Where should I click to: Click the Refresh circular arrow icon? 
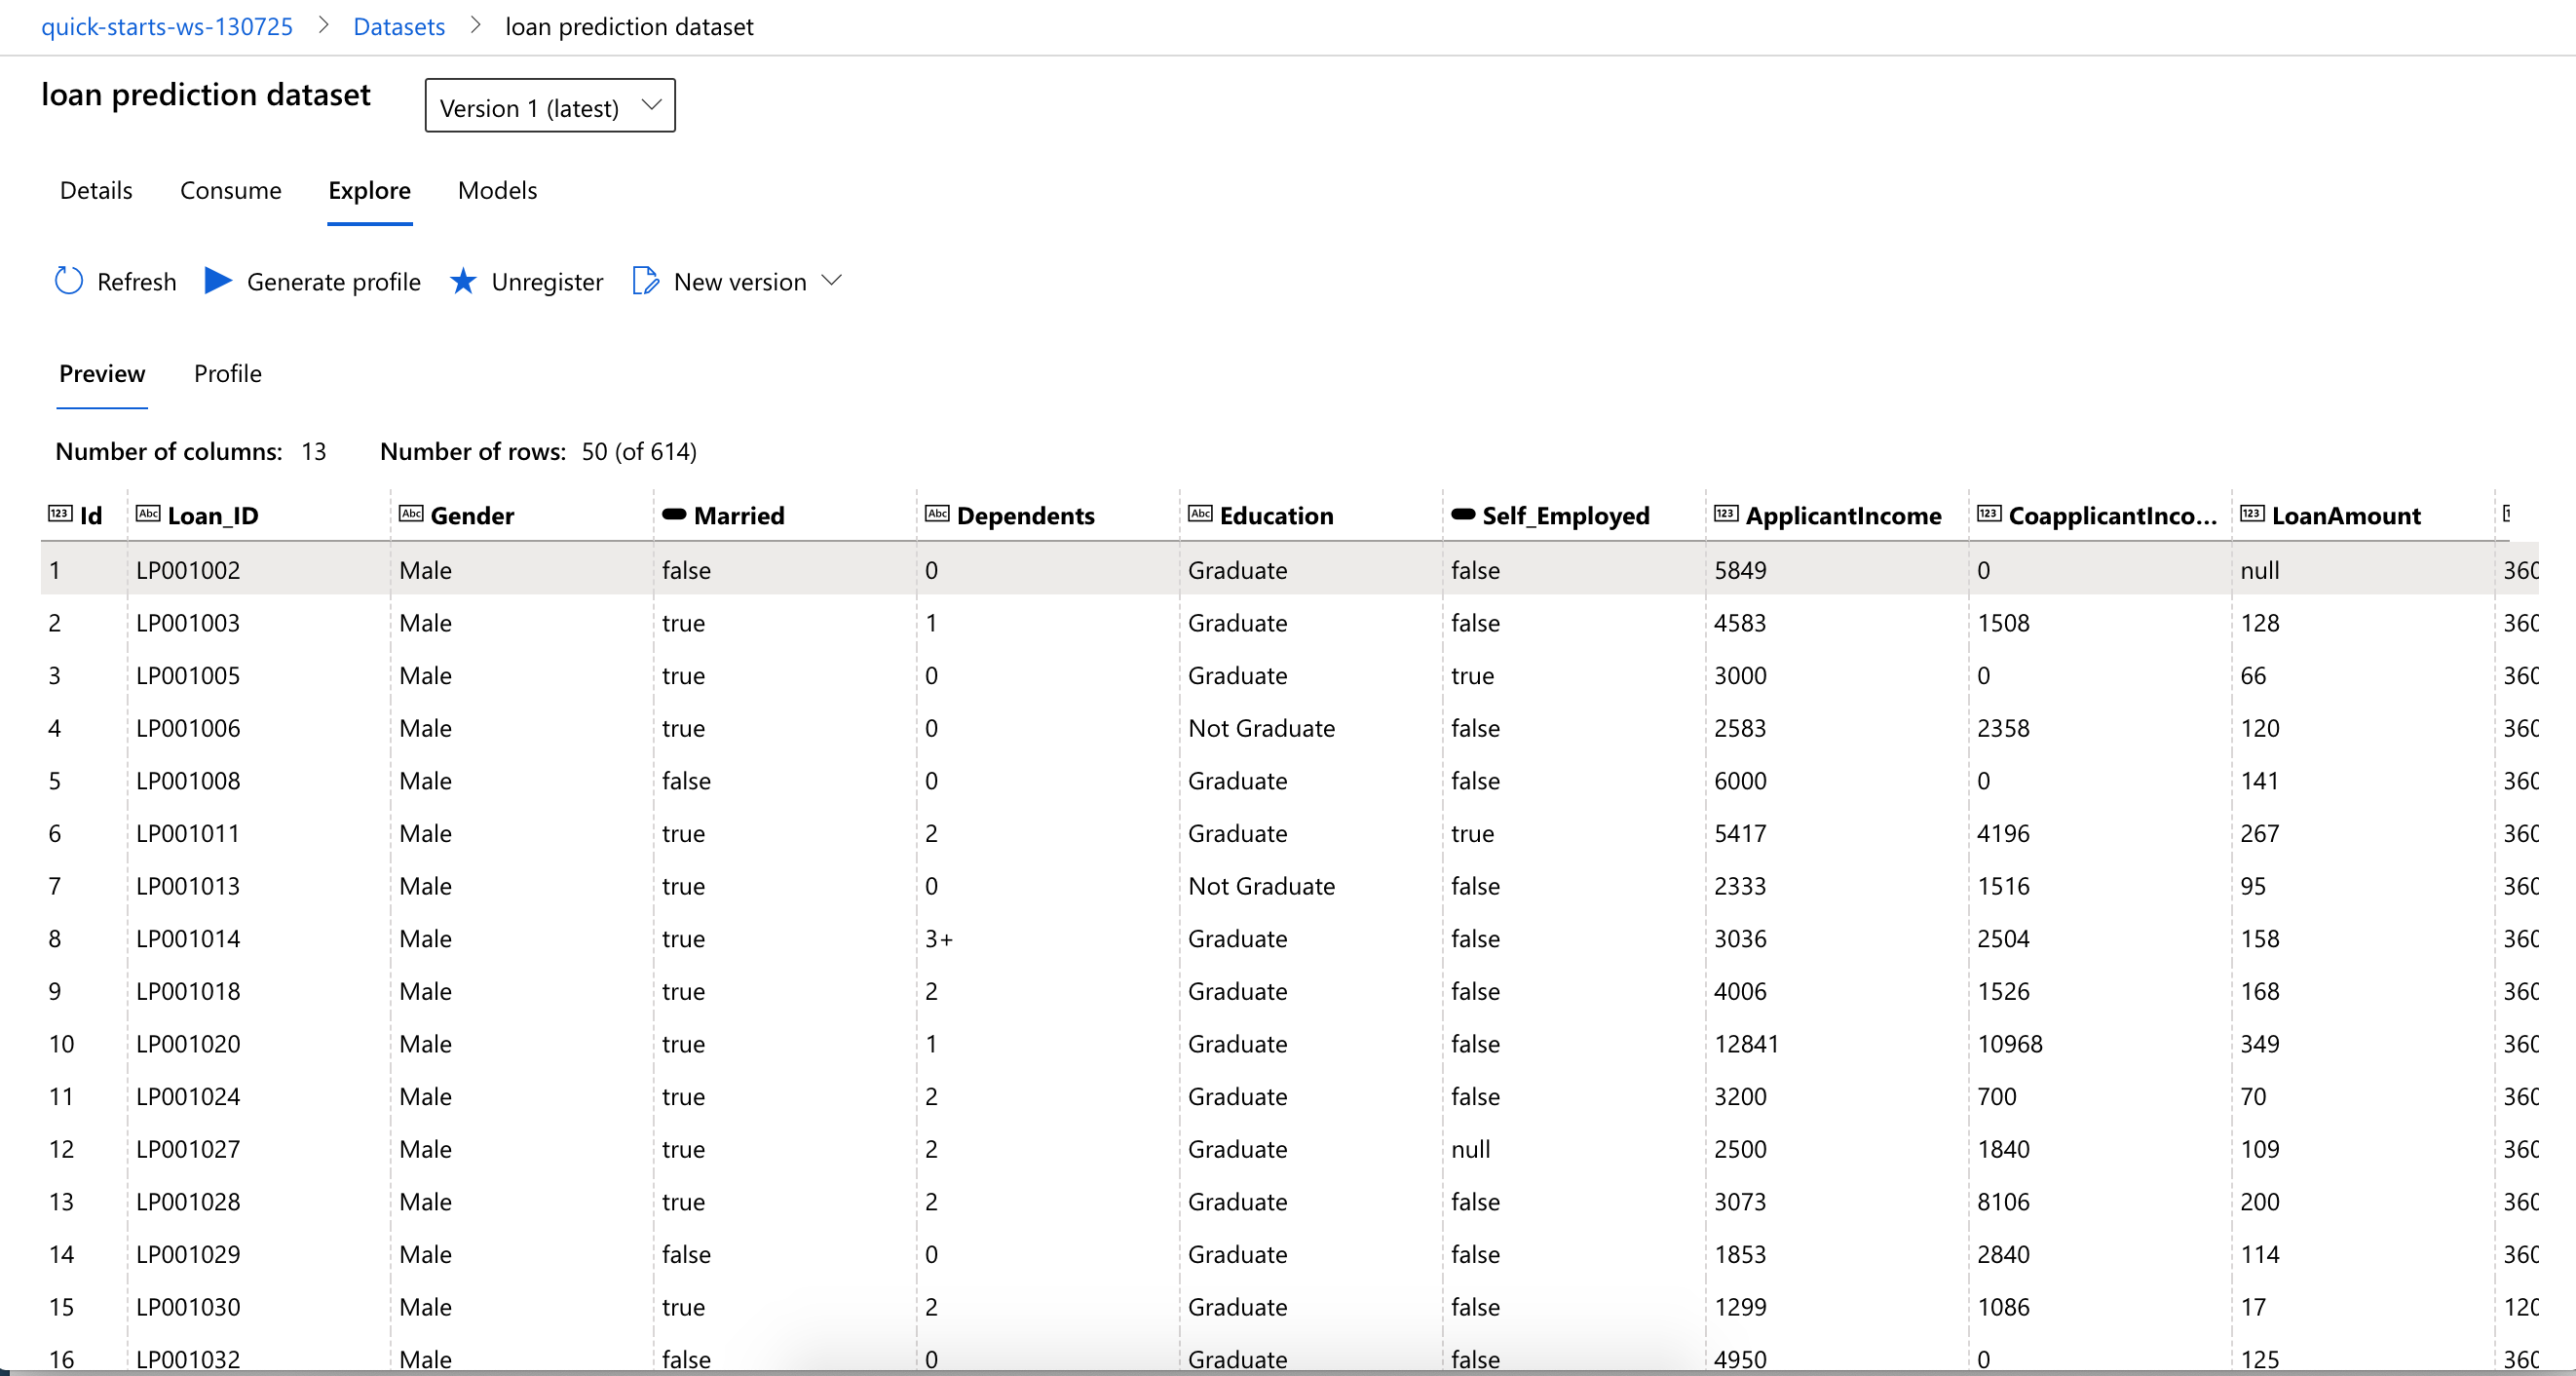point(68,281)
